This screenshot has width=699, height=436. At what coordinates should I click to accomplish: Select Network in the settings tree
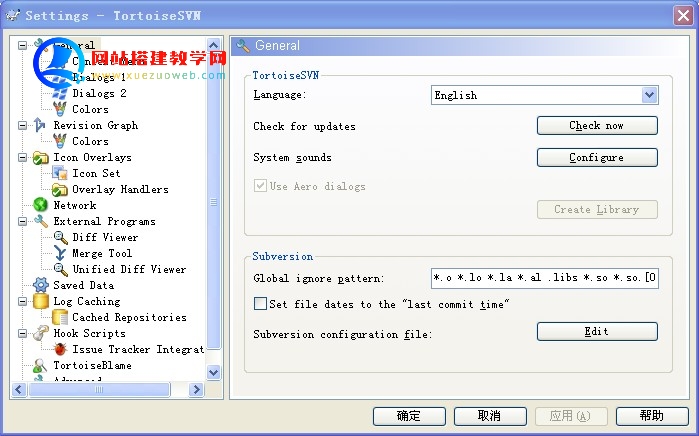tap(75, 206)
